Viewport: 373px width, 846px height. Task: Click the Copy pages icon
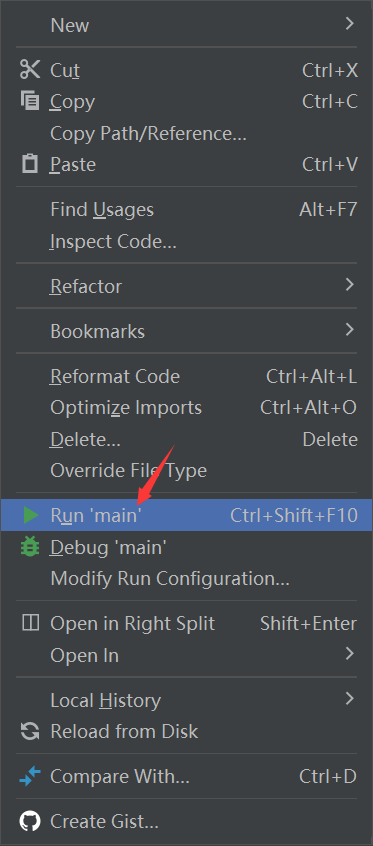pyautogui.click(x=30, y=101)
